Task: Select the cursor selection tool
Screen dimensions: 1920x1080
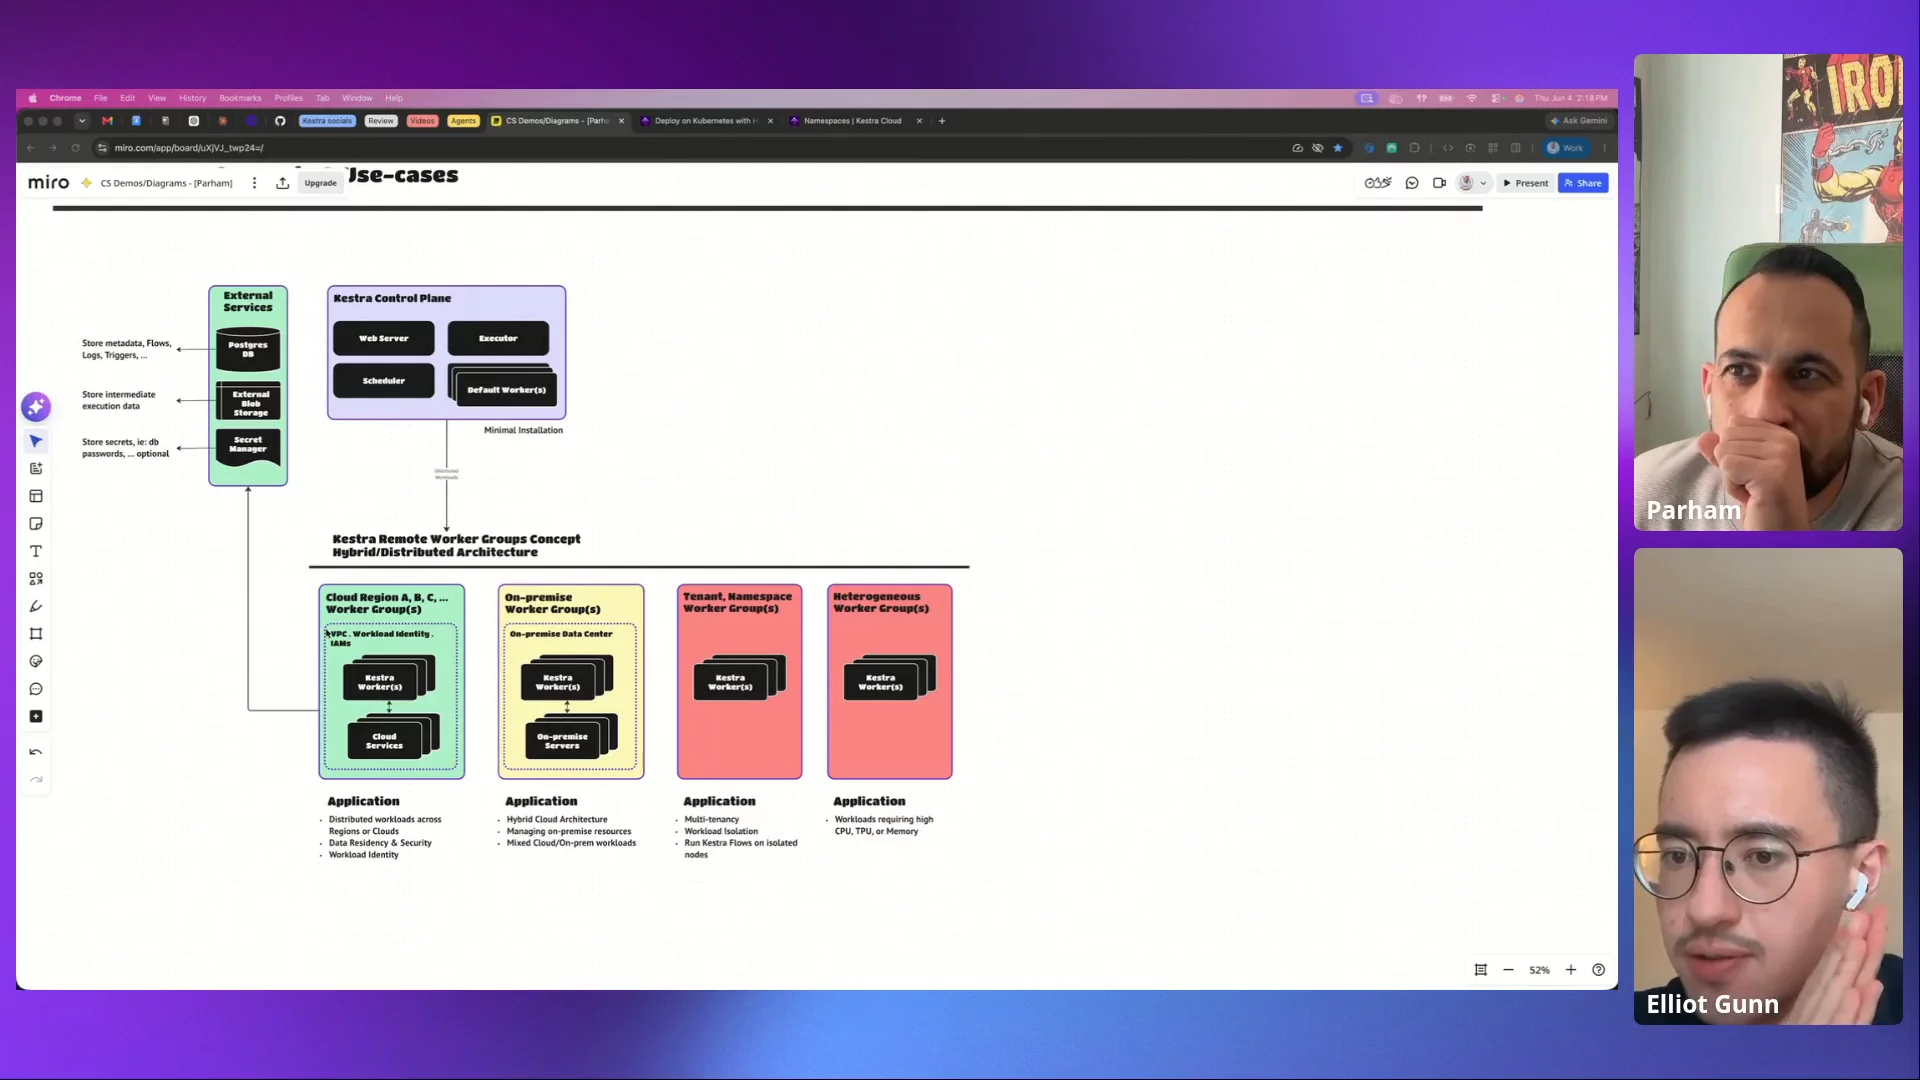Action: (x=36, y=441)
